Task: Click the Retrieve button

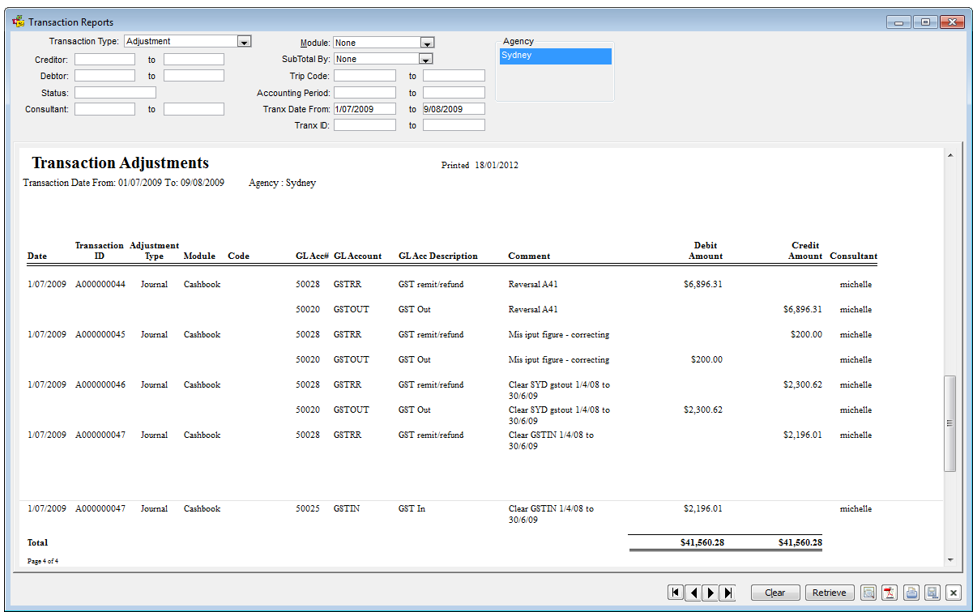Action: [x=830, y=592]
